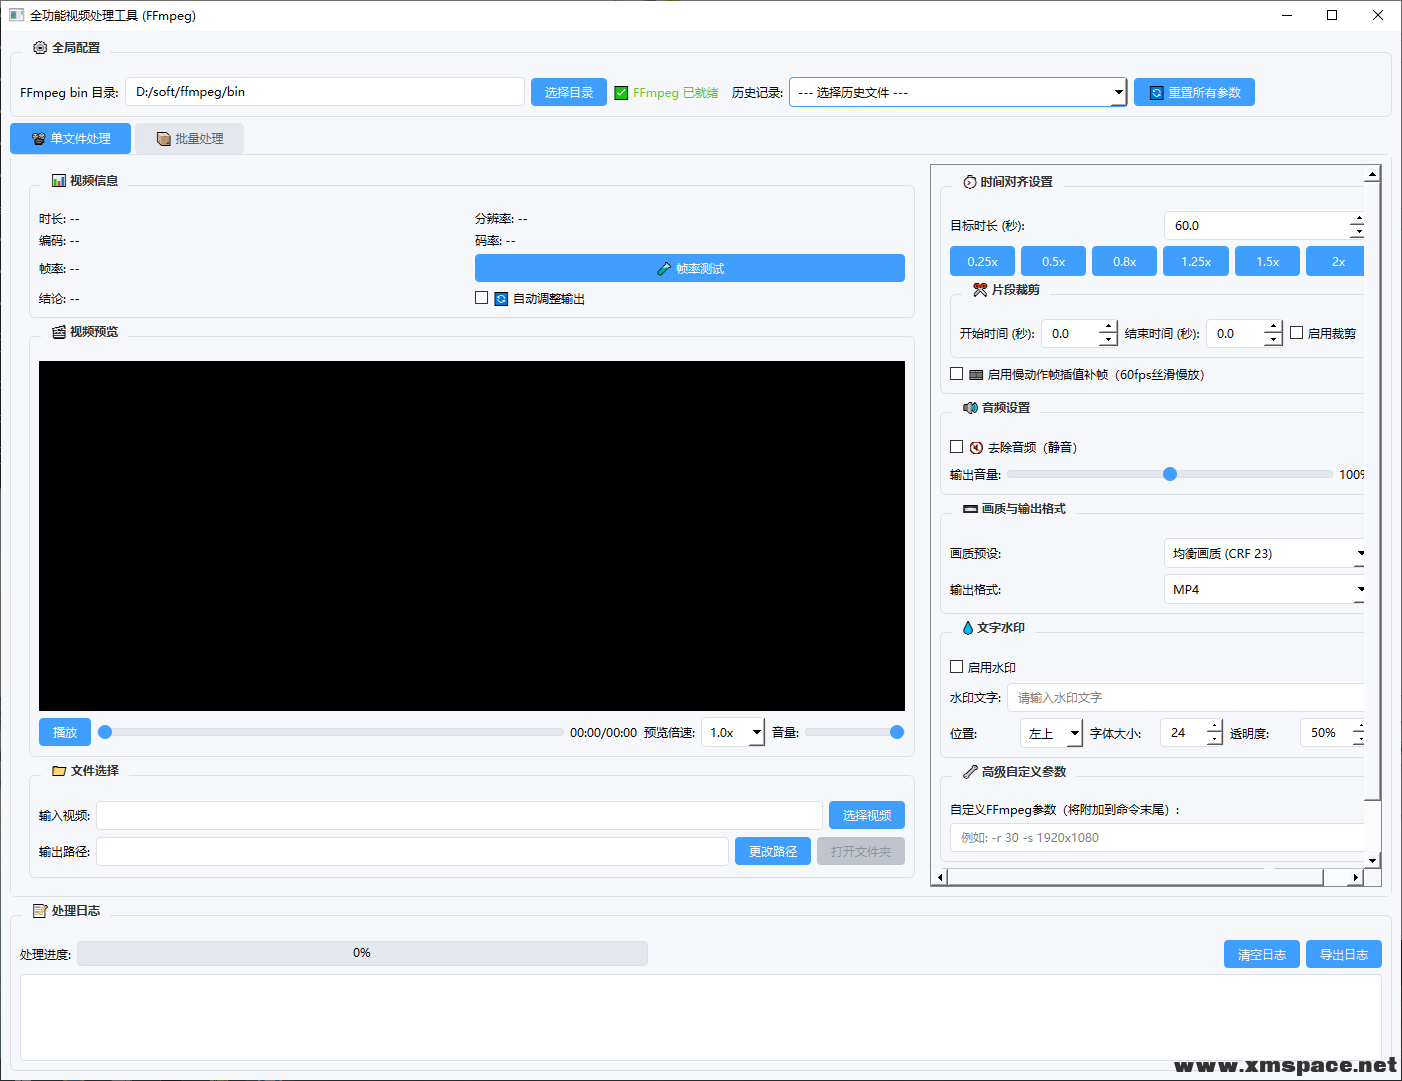This screenshot has height=1081, width=1402.
Task: Click the 打开文件夹 button
Action: pyautogui.click(x=861, y=851)
